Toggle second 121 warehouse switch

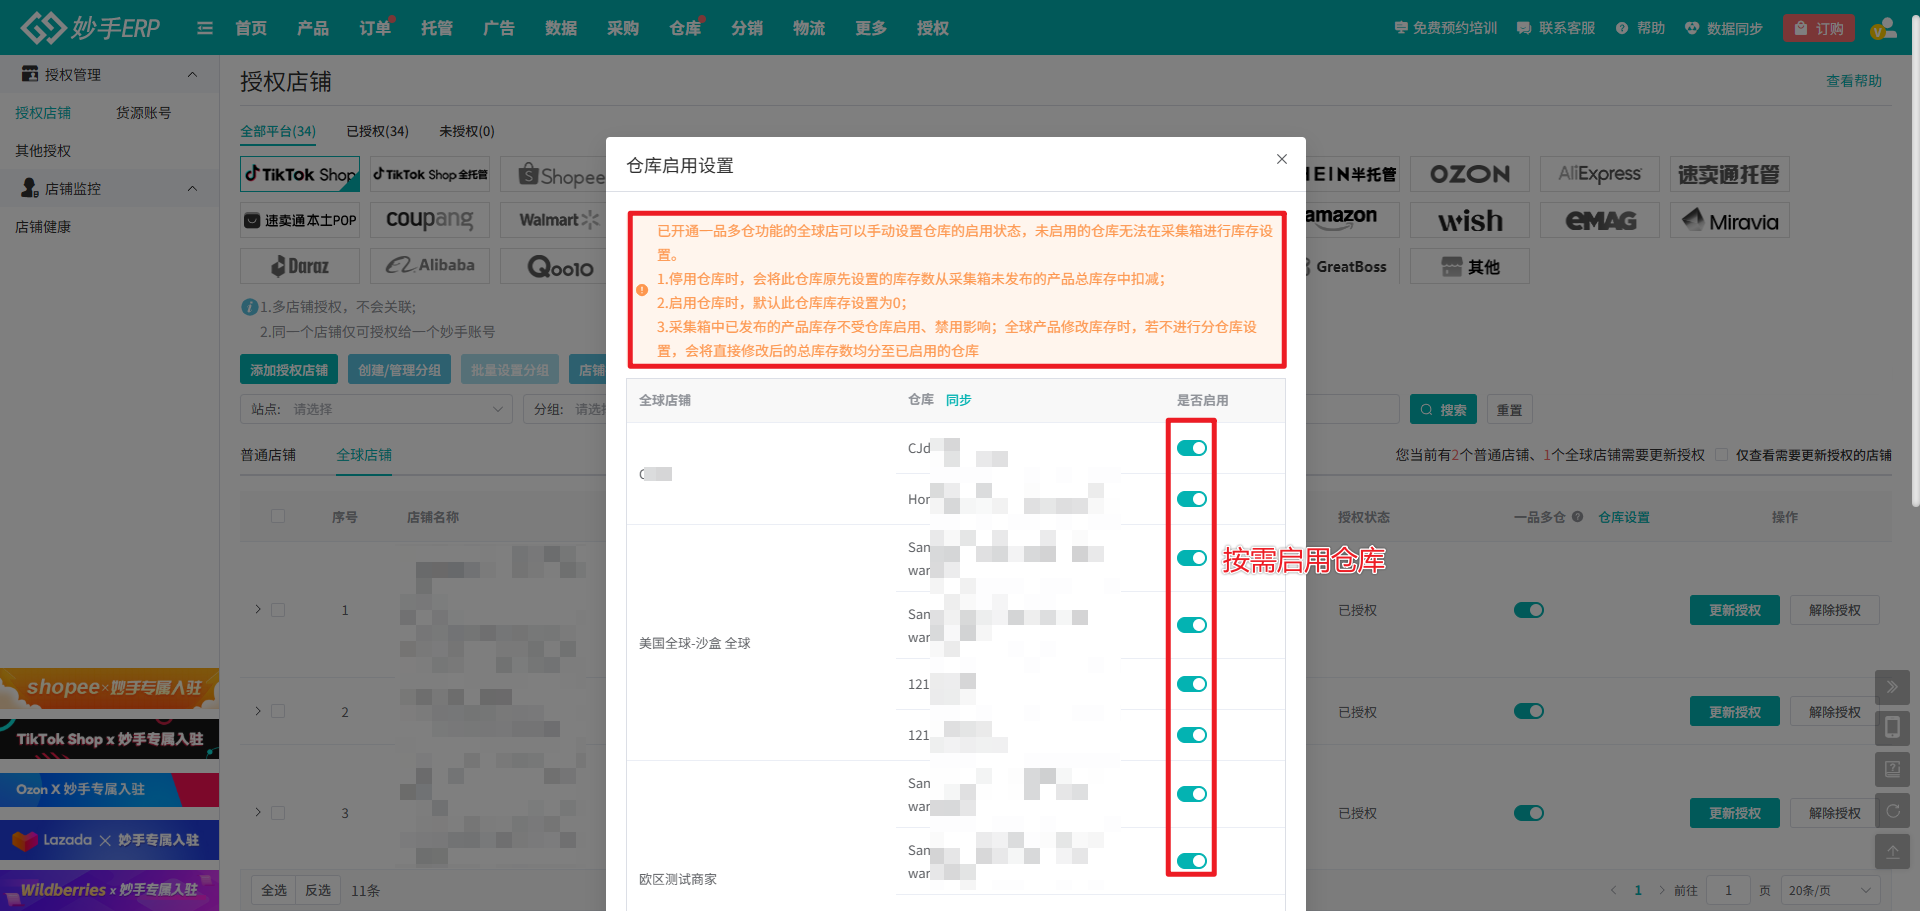click(1192, 735)
